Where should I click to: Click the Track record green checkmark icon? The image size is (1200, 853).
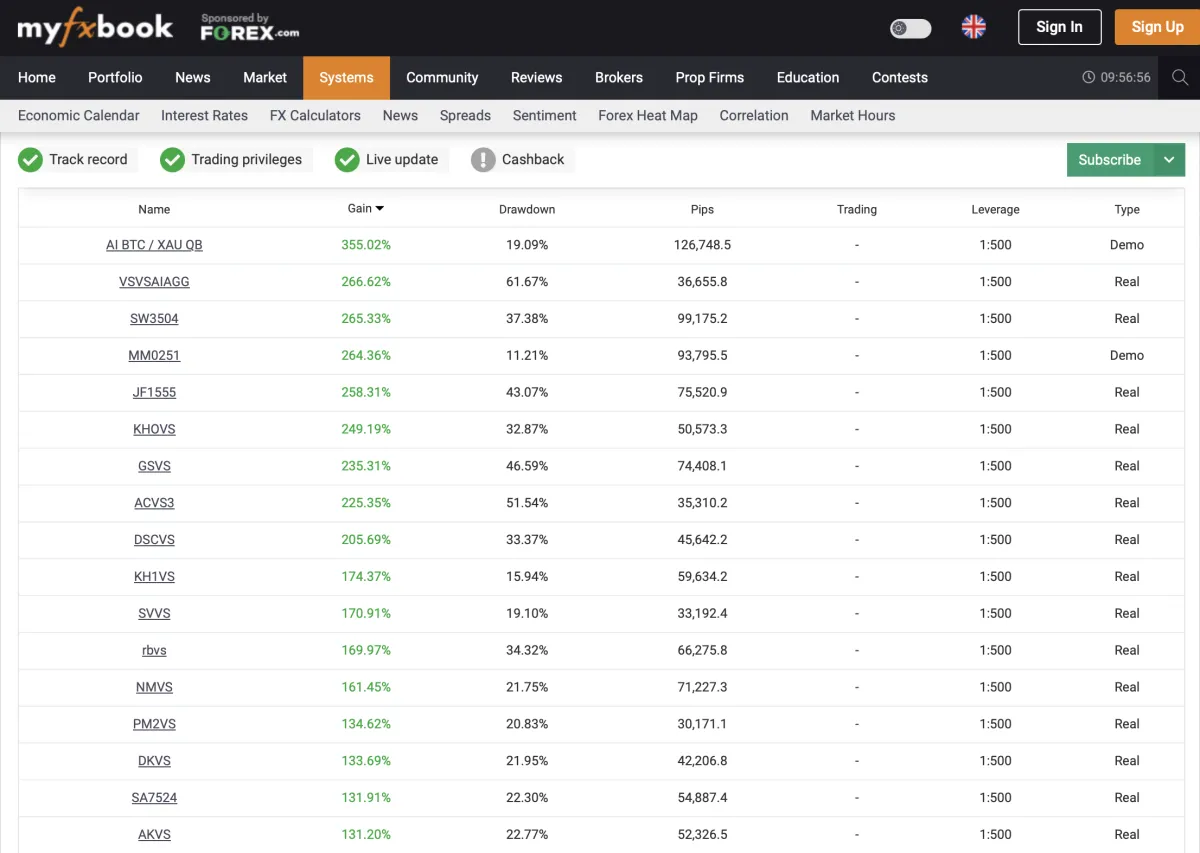tap(30, 159)
